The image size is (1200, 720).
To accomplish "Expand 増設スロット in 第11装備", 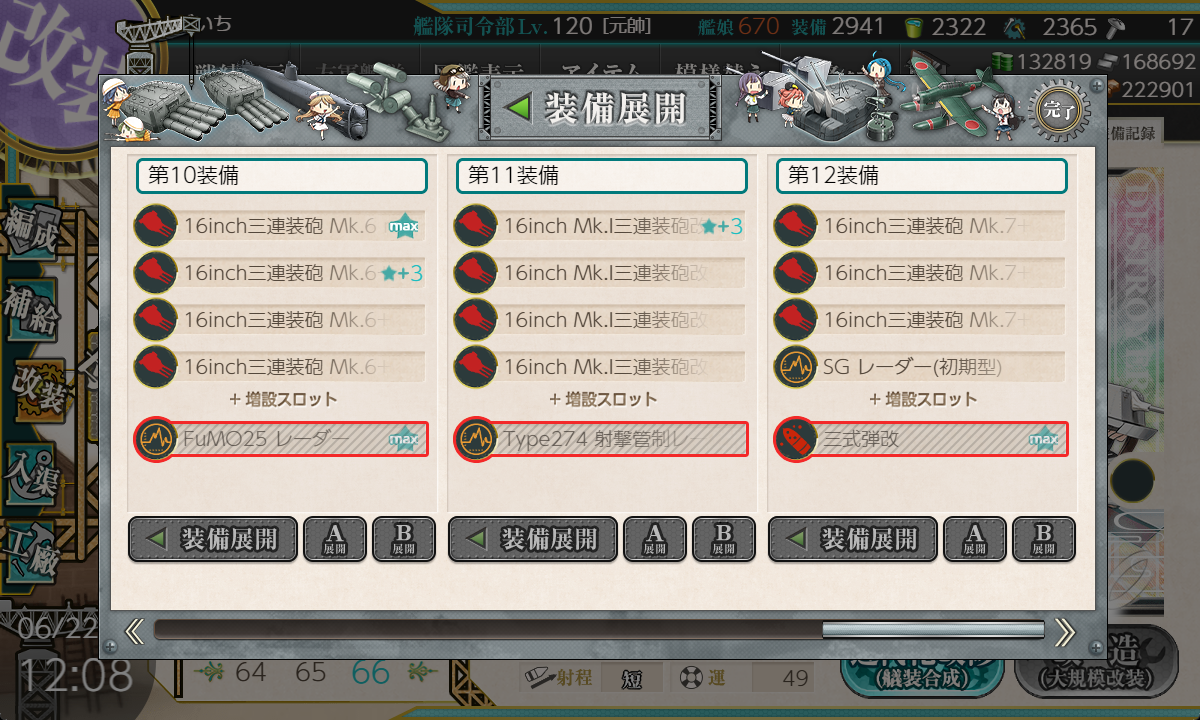I will (x=603, y=399).
